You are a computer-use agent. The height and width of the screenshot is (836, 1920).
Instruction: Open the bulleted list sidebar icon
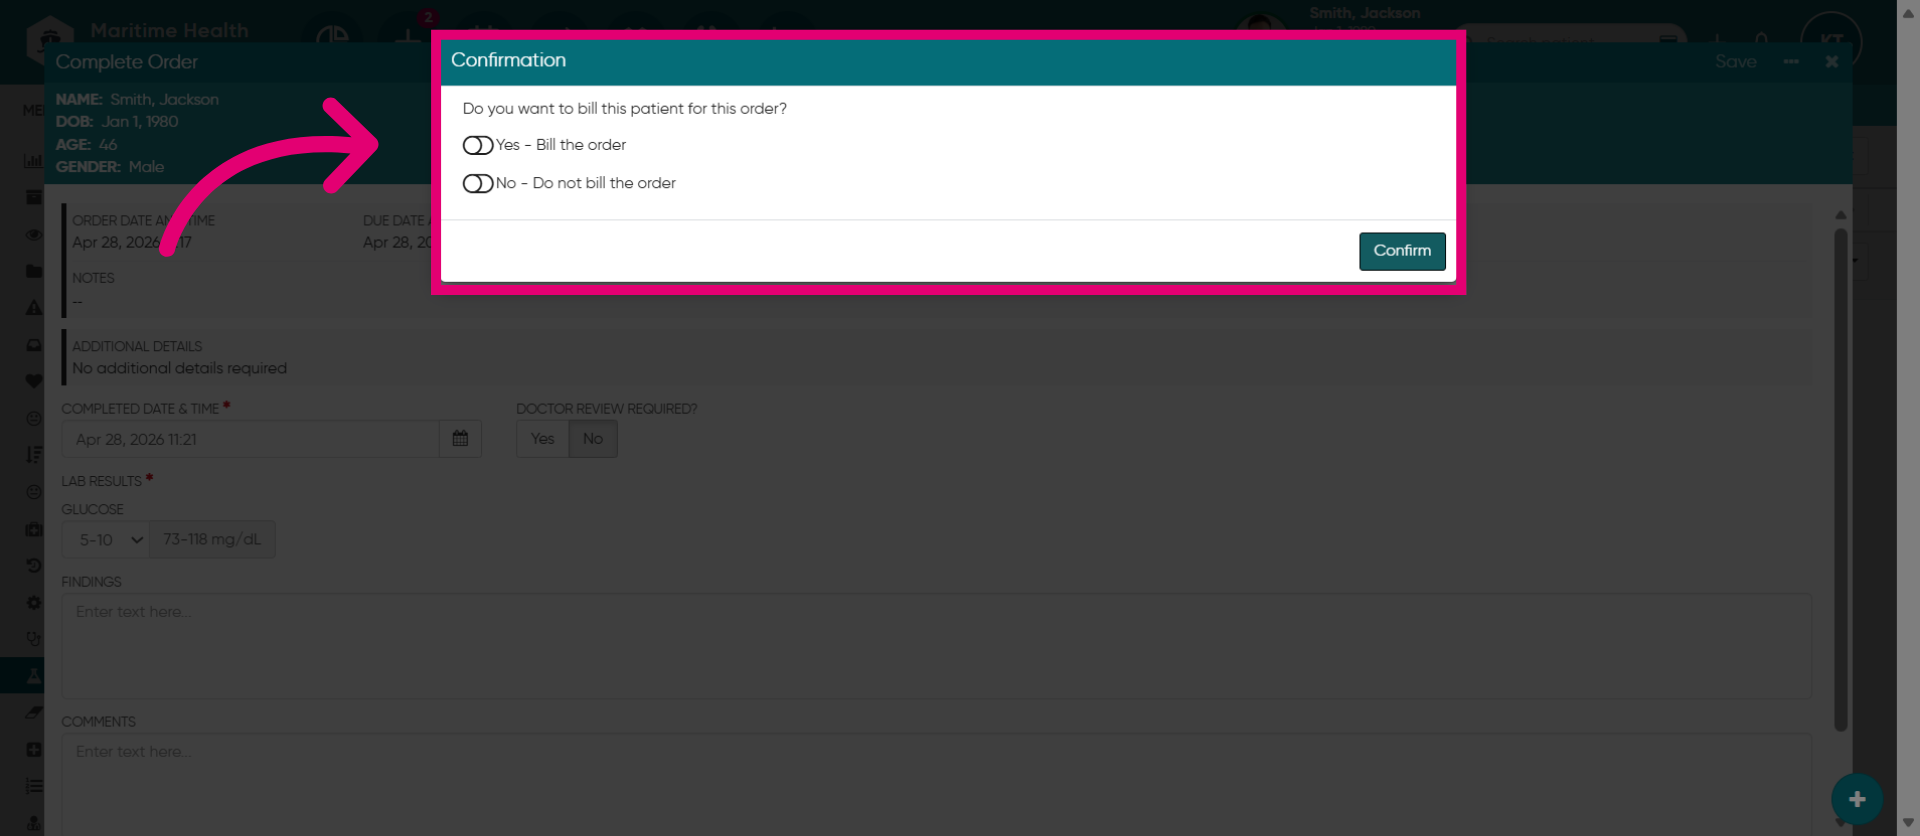[33, 786]
